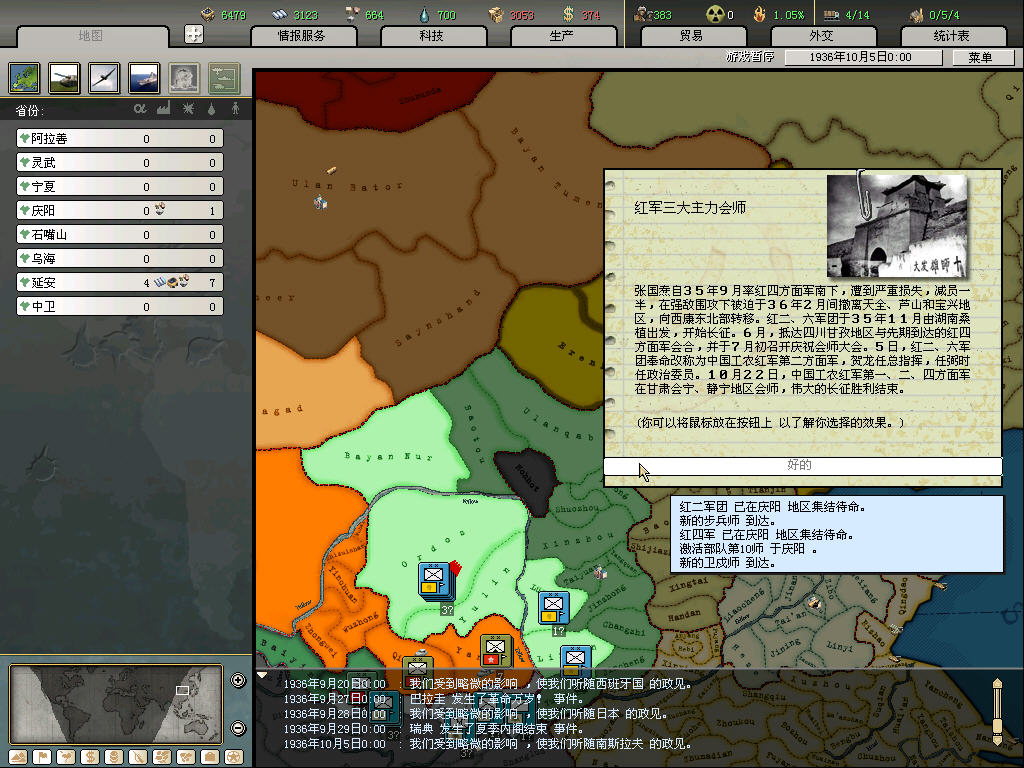
Task: Select province 乌海 in the list
Action: click(x=120, y=258)
